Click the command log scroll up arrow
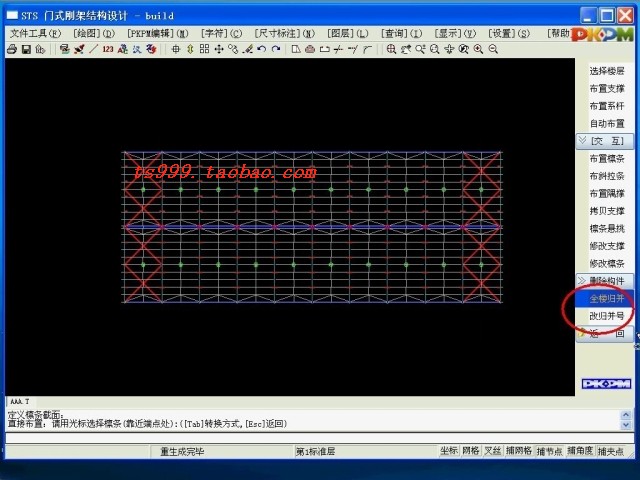 point(626,416)
